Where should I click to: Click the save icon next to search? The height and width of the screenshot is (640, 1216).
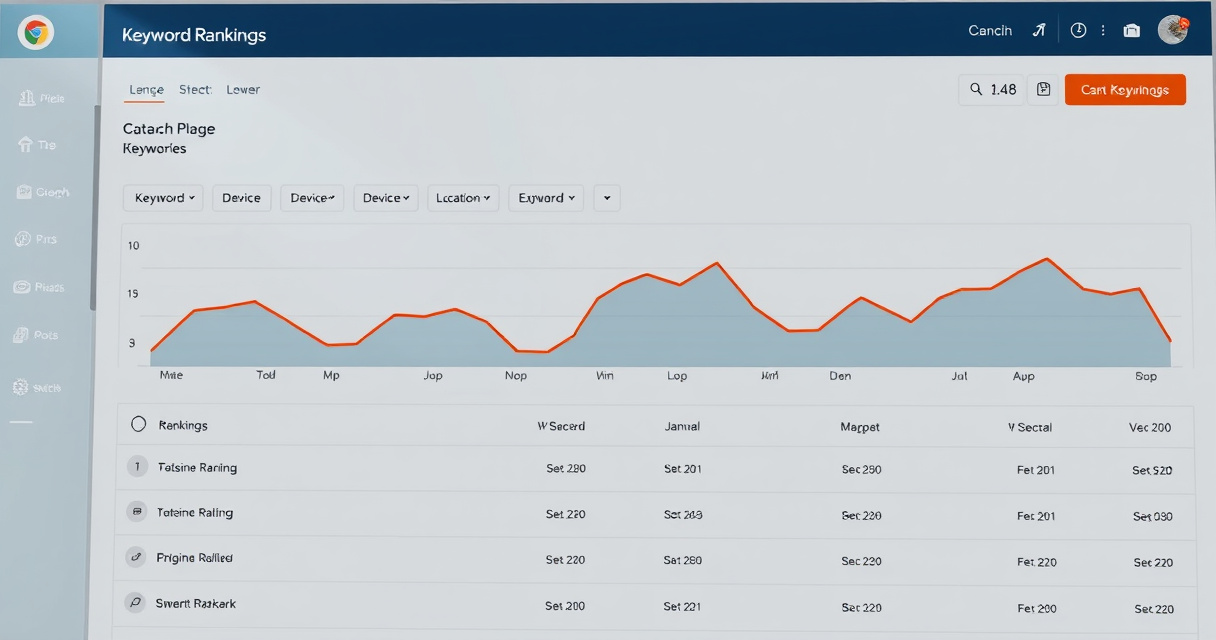[1043, 89]
